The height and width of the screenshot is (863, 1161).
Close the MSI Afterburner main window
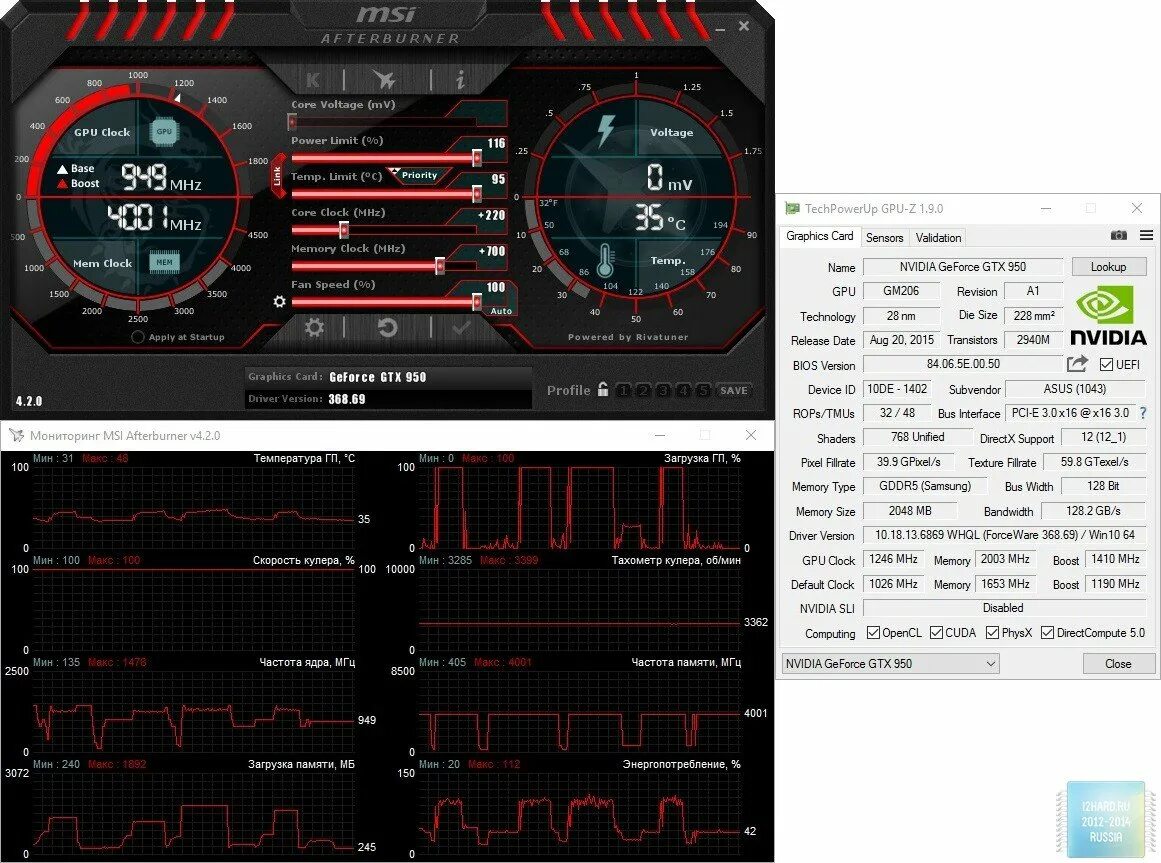743,26
